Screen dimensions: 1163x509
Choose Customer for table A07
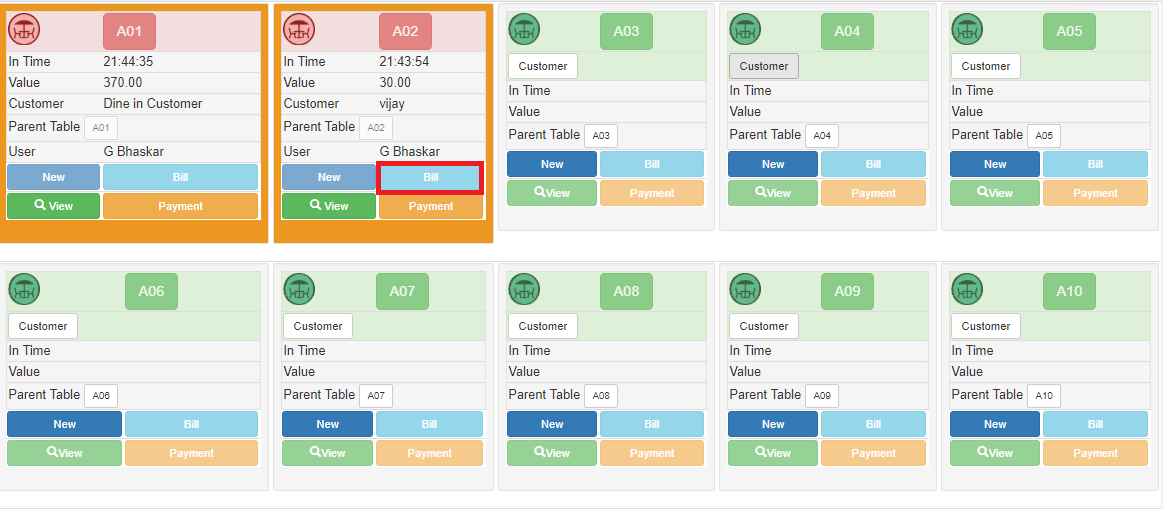(318, 326)
